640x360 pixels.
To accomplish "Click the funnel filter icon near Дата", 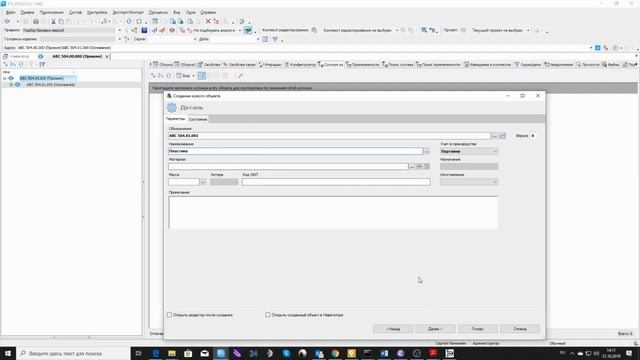I will pos(275,39).
